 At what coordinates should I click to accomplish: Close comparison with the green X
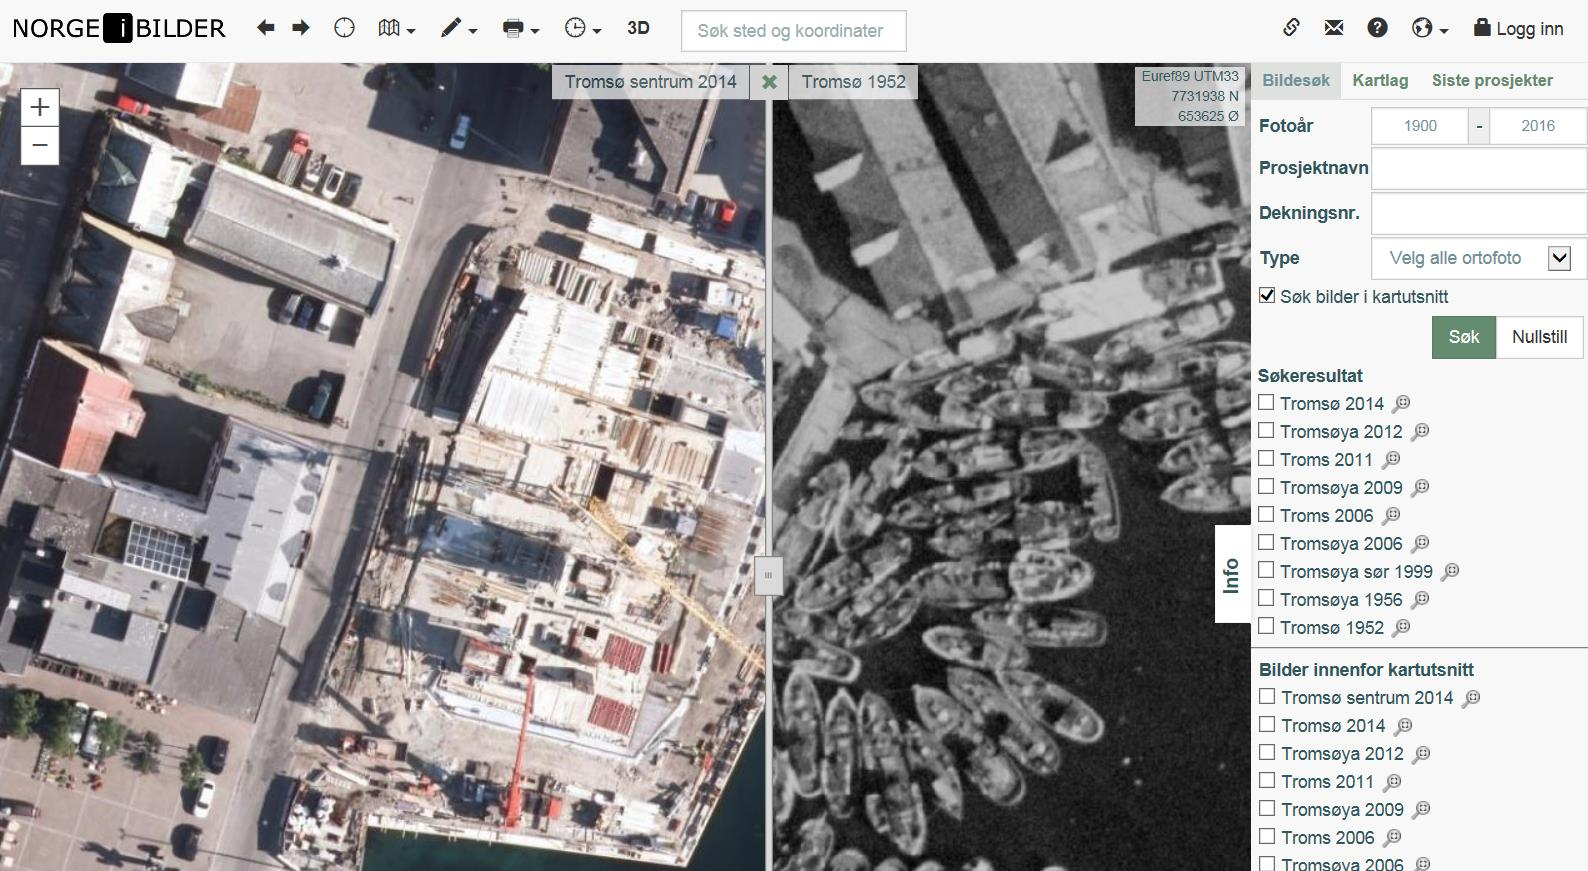pyautogui.click(x=769, y=82)
